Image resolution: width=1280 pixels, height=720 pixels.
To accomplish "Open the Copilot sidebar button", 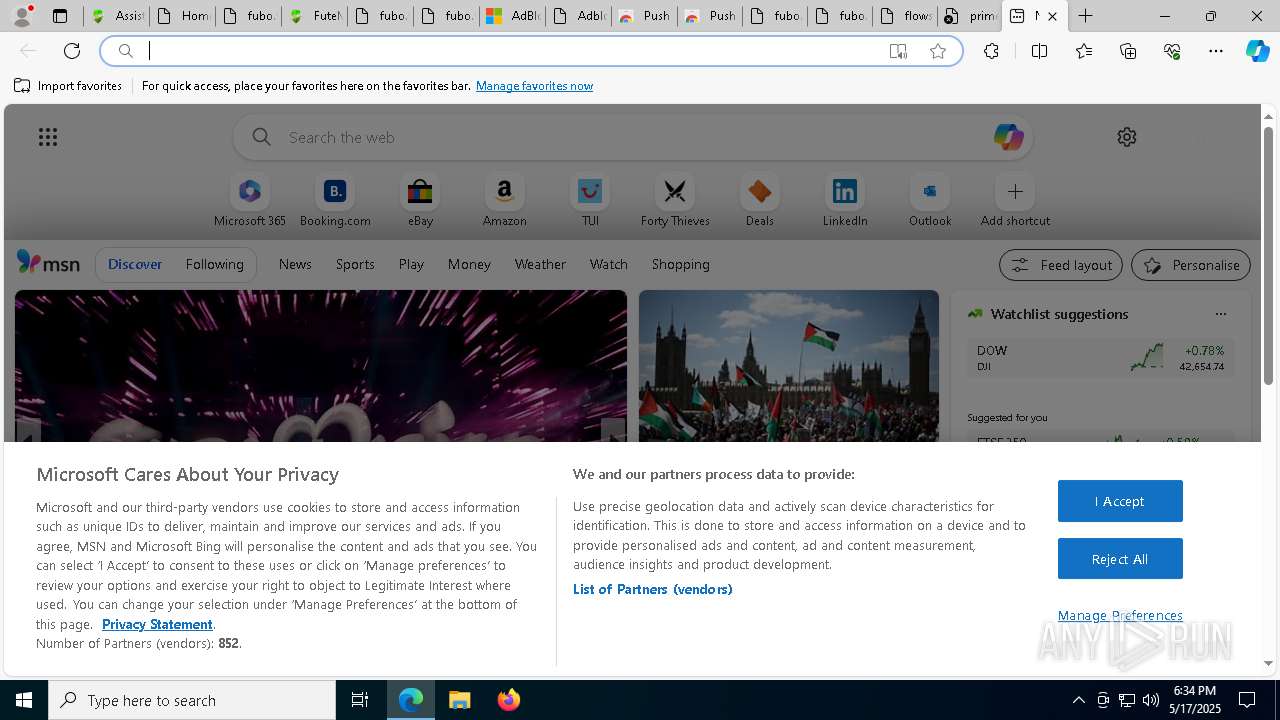I will pos(1257,51).
